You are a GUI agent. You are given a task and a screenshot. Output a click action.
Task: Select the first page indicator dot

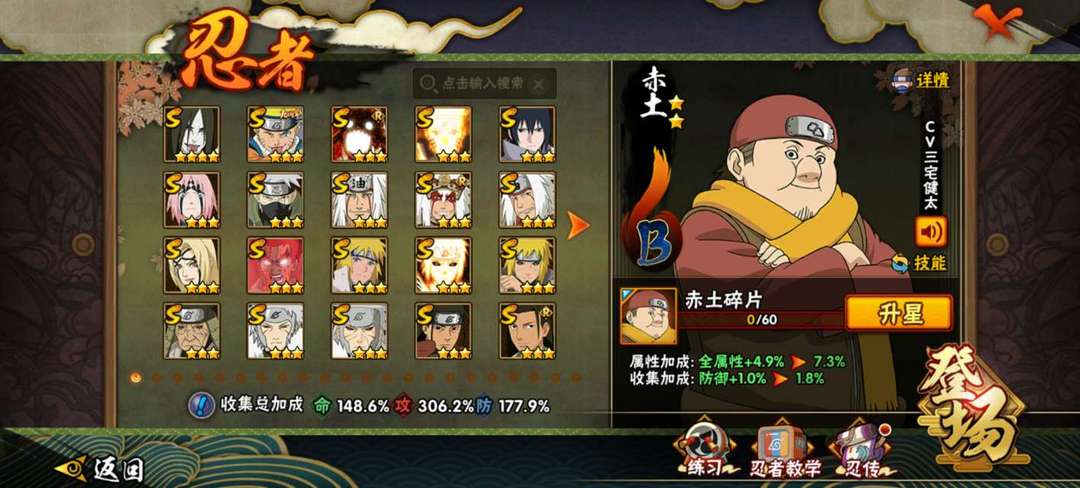136,377
